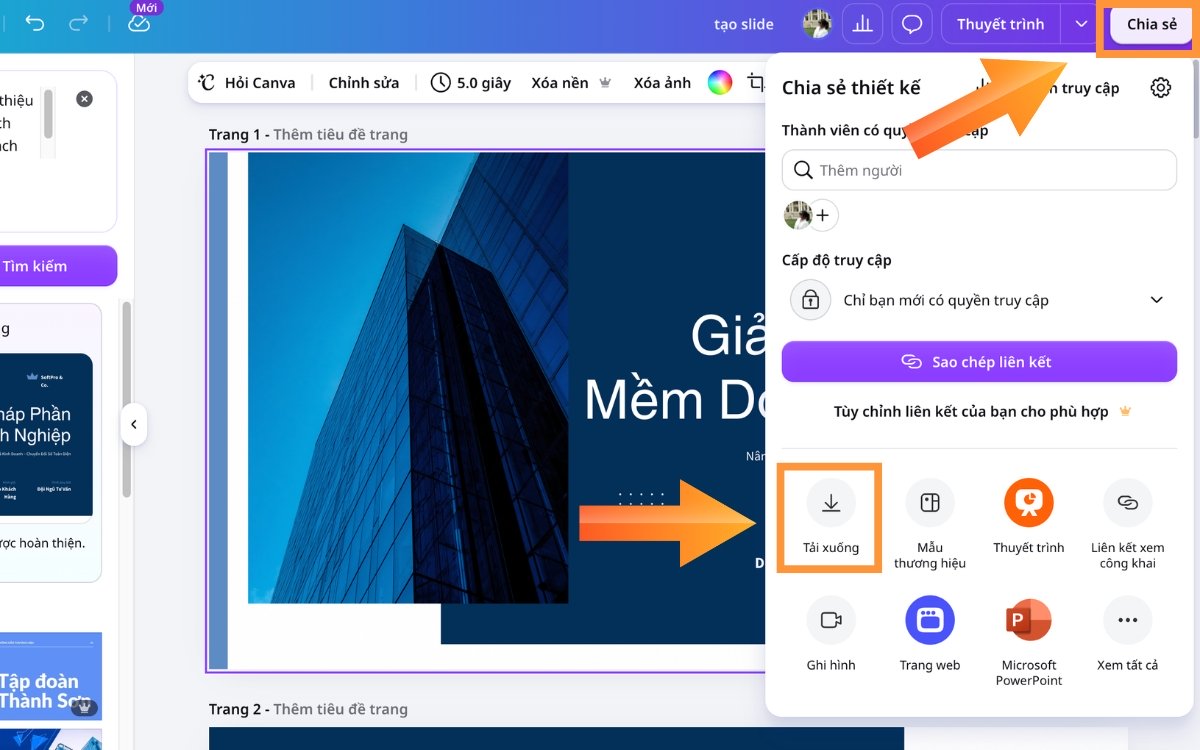Open the analytics bar chart icon
The width and height of the screenshot is (1200, 750).
coord(863,24)
